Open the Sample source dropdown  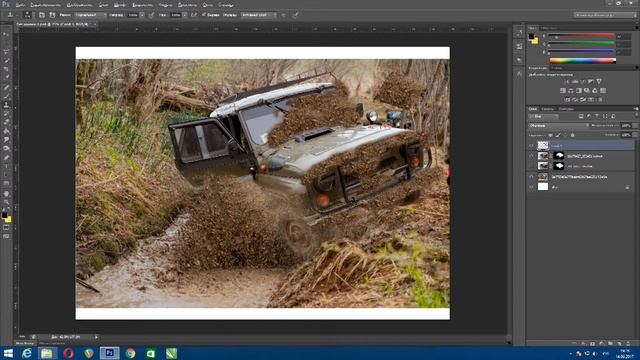258,15
